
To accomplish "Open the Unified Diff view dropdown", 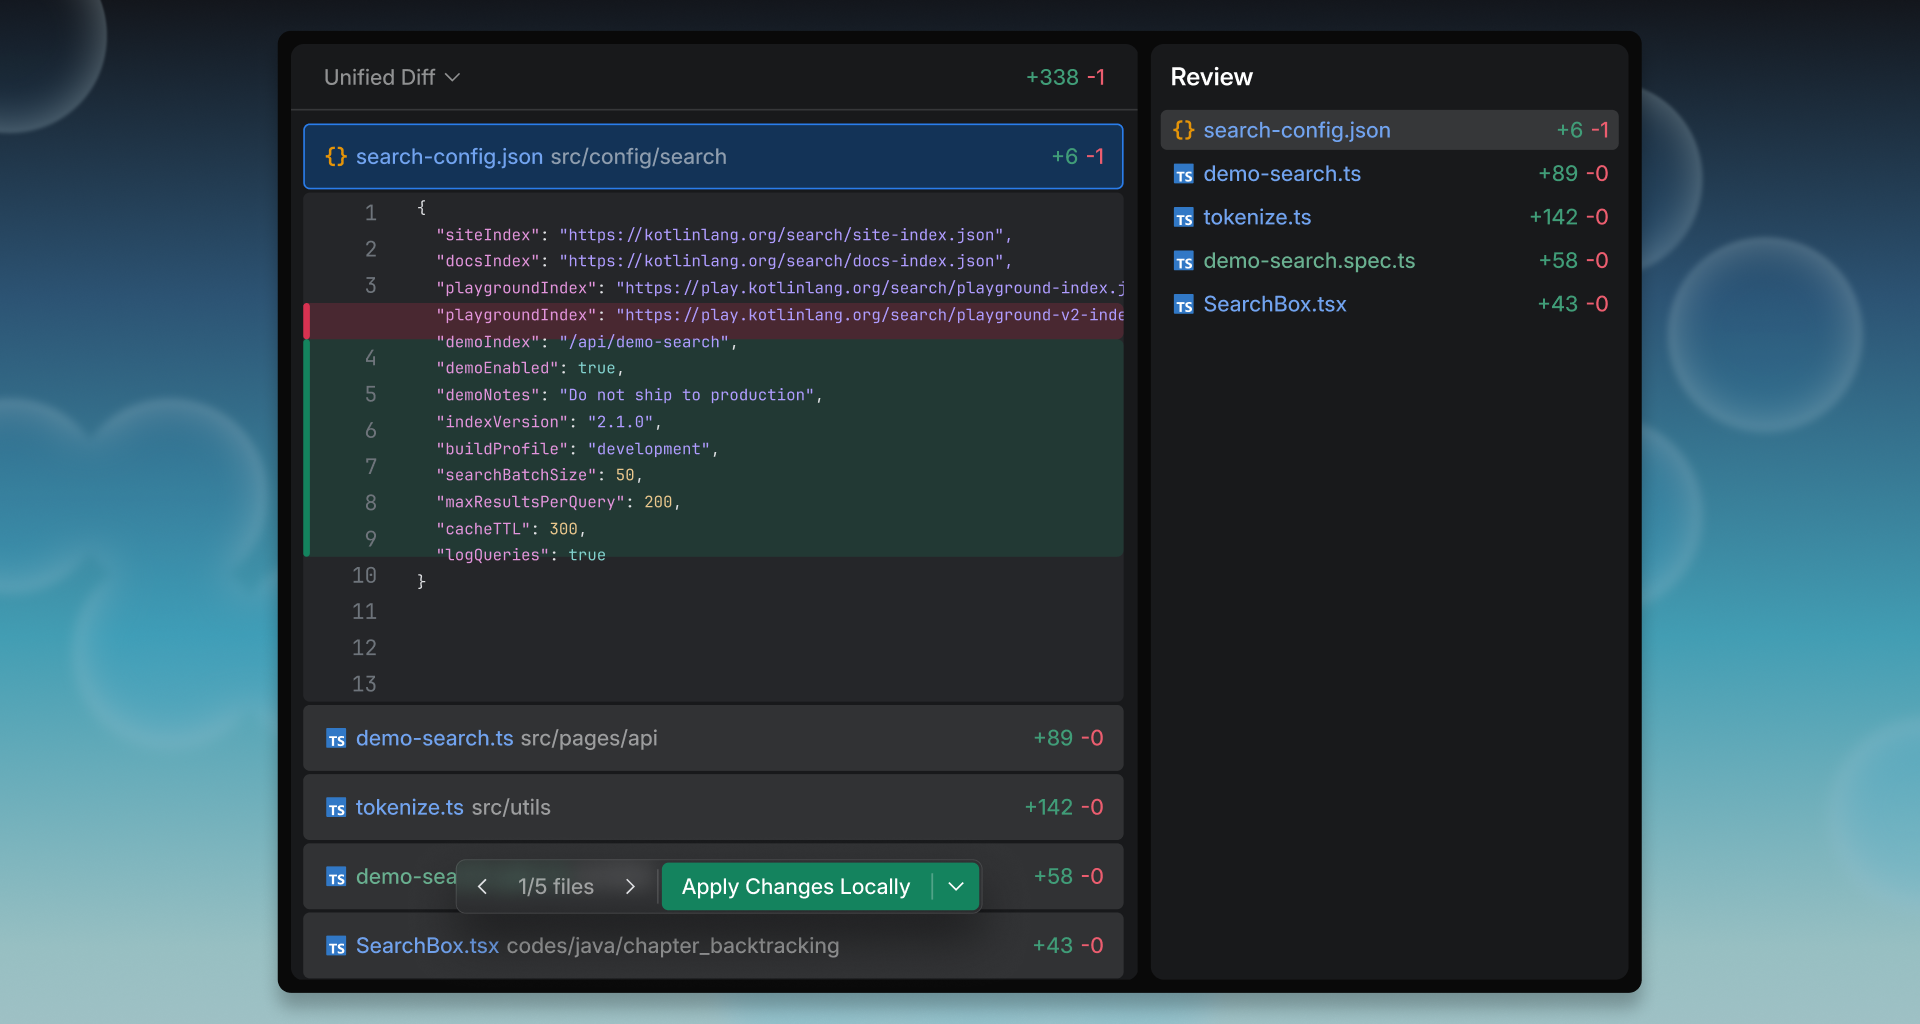I will click(392, 77).
